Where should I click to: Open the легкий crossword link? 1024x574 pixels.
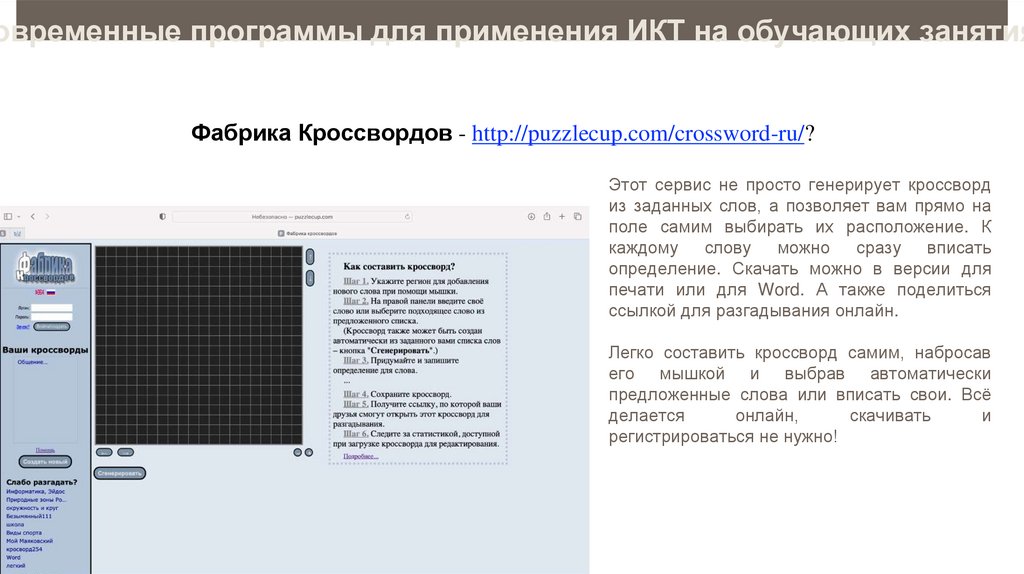pyautogui.click(x=16, y=566)
